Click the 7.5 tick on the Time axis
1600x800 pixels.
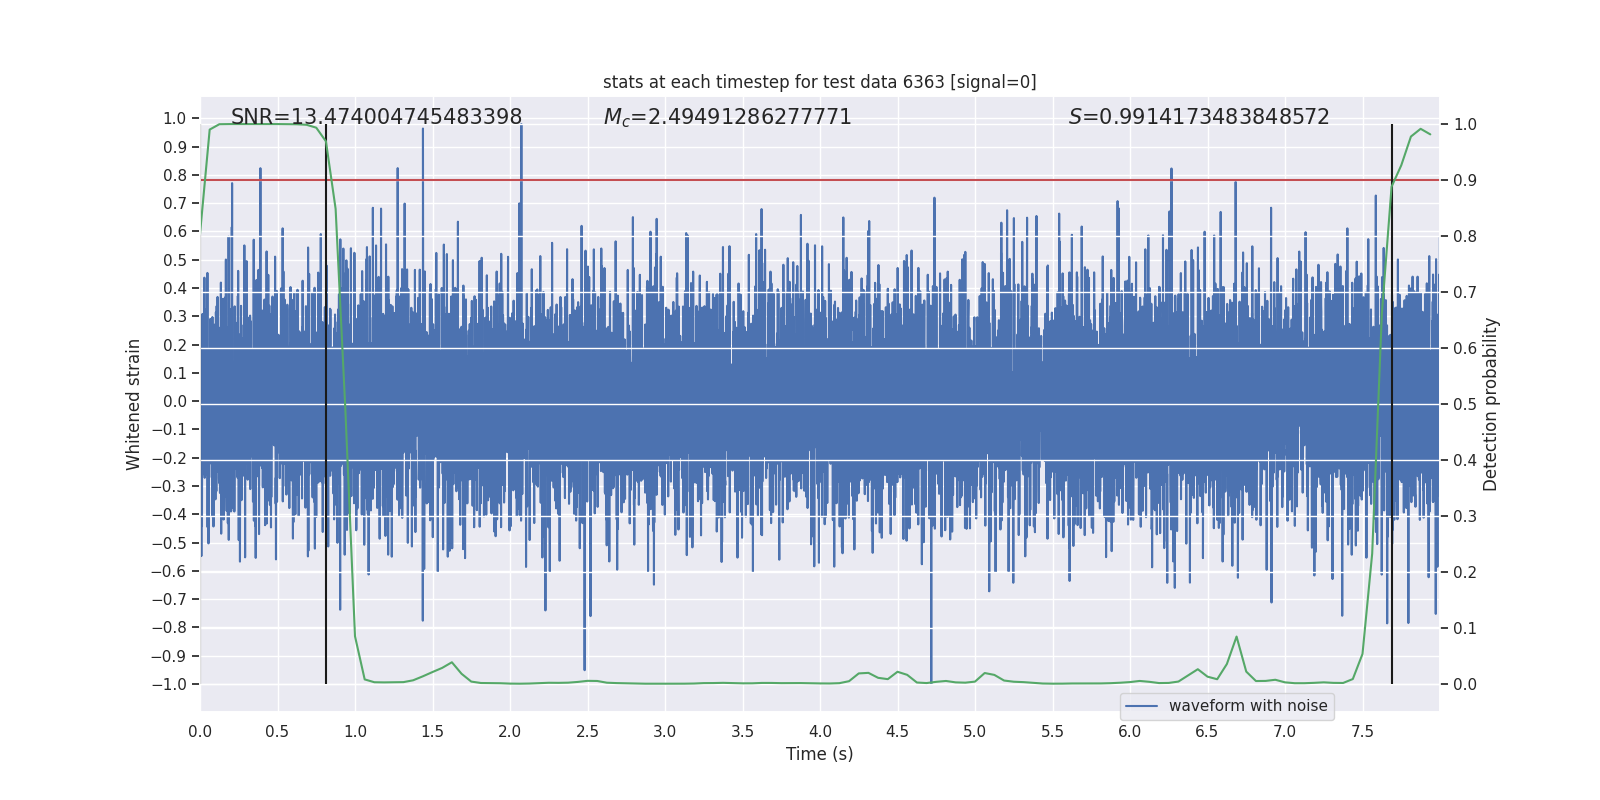pos(1362,731)
